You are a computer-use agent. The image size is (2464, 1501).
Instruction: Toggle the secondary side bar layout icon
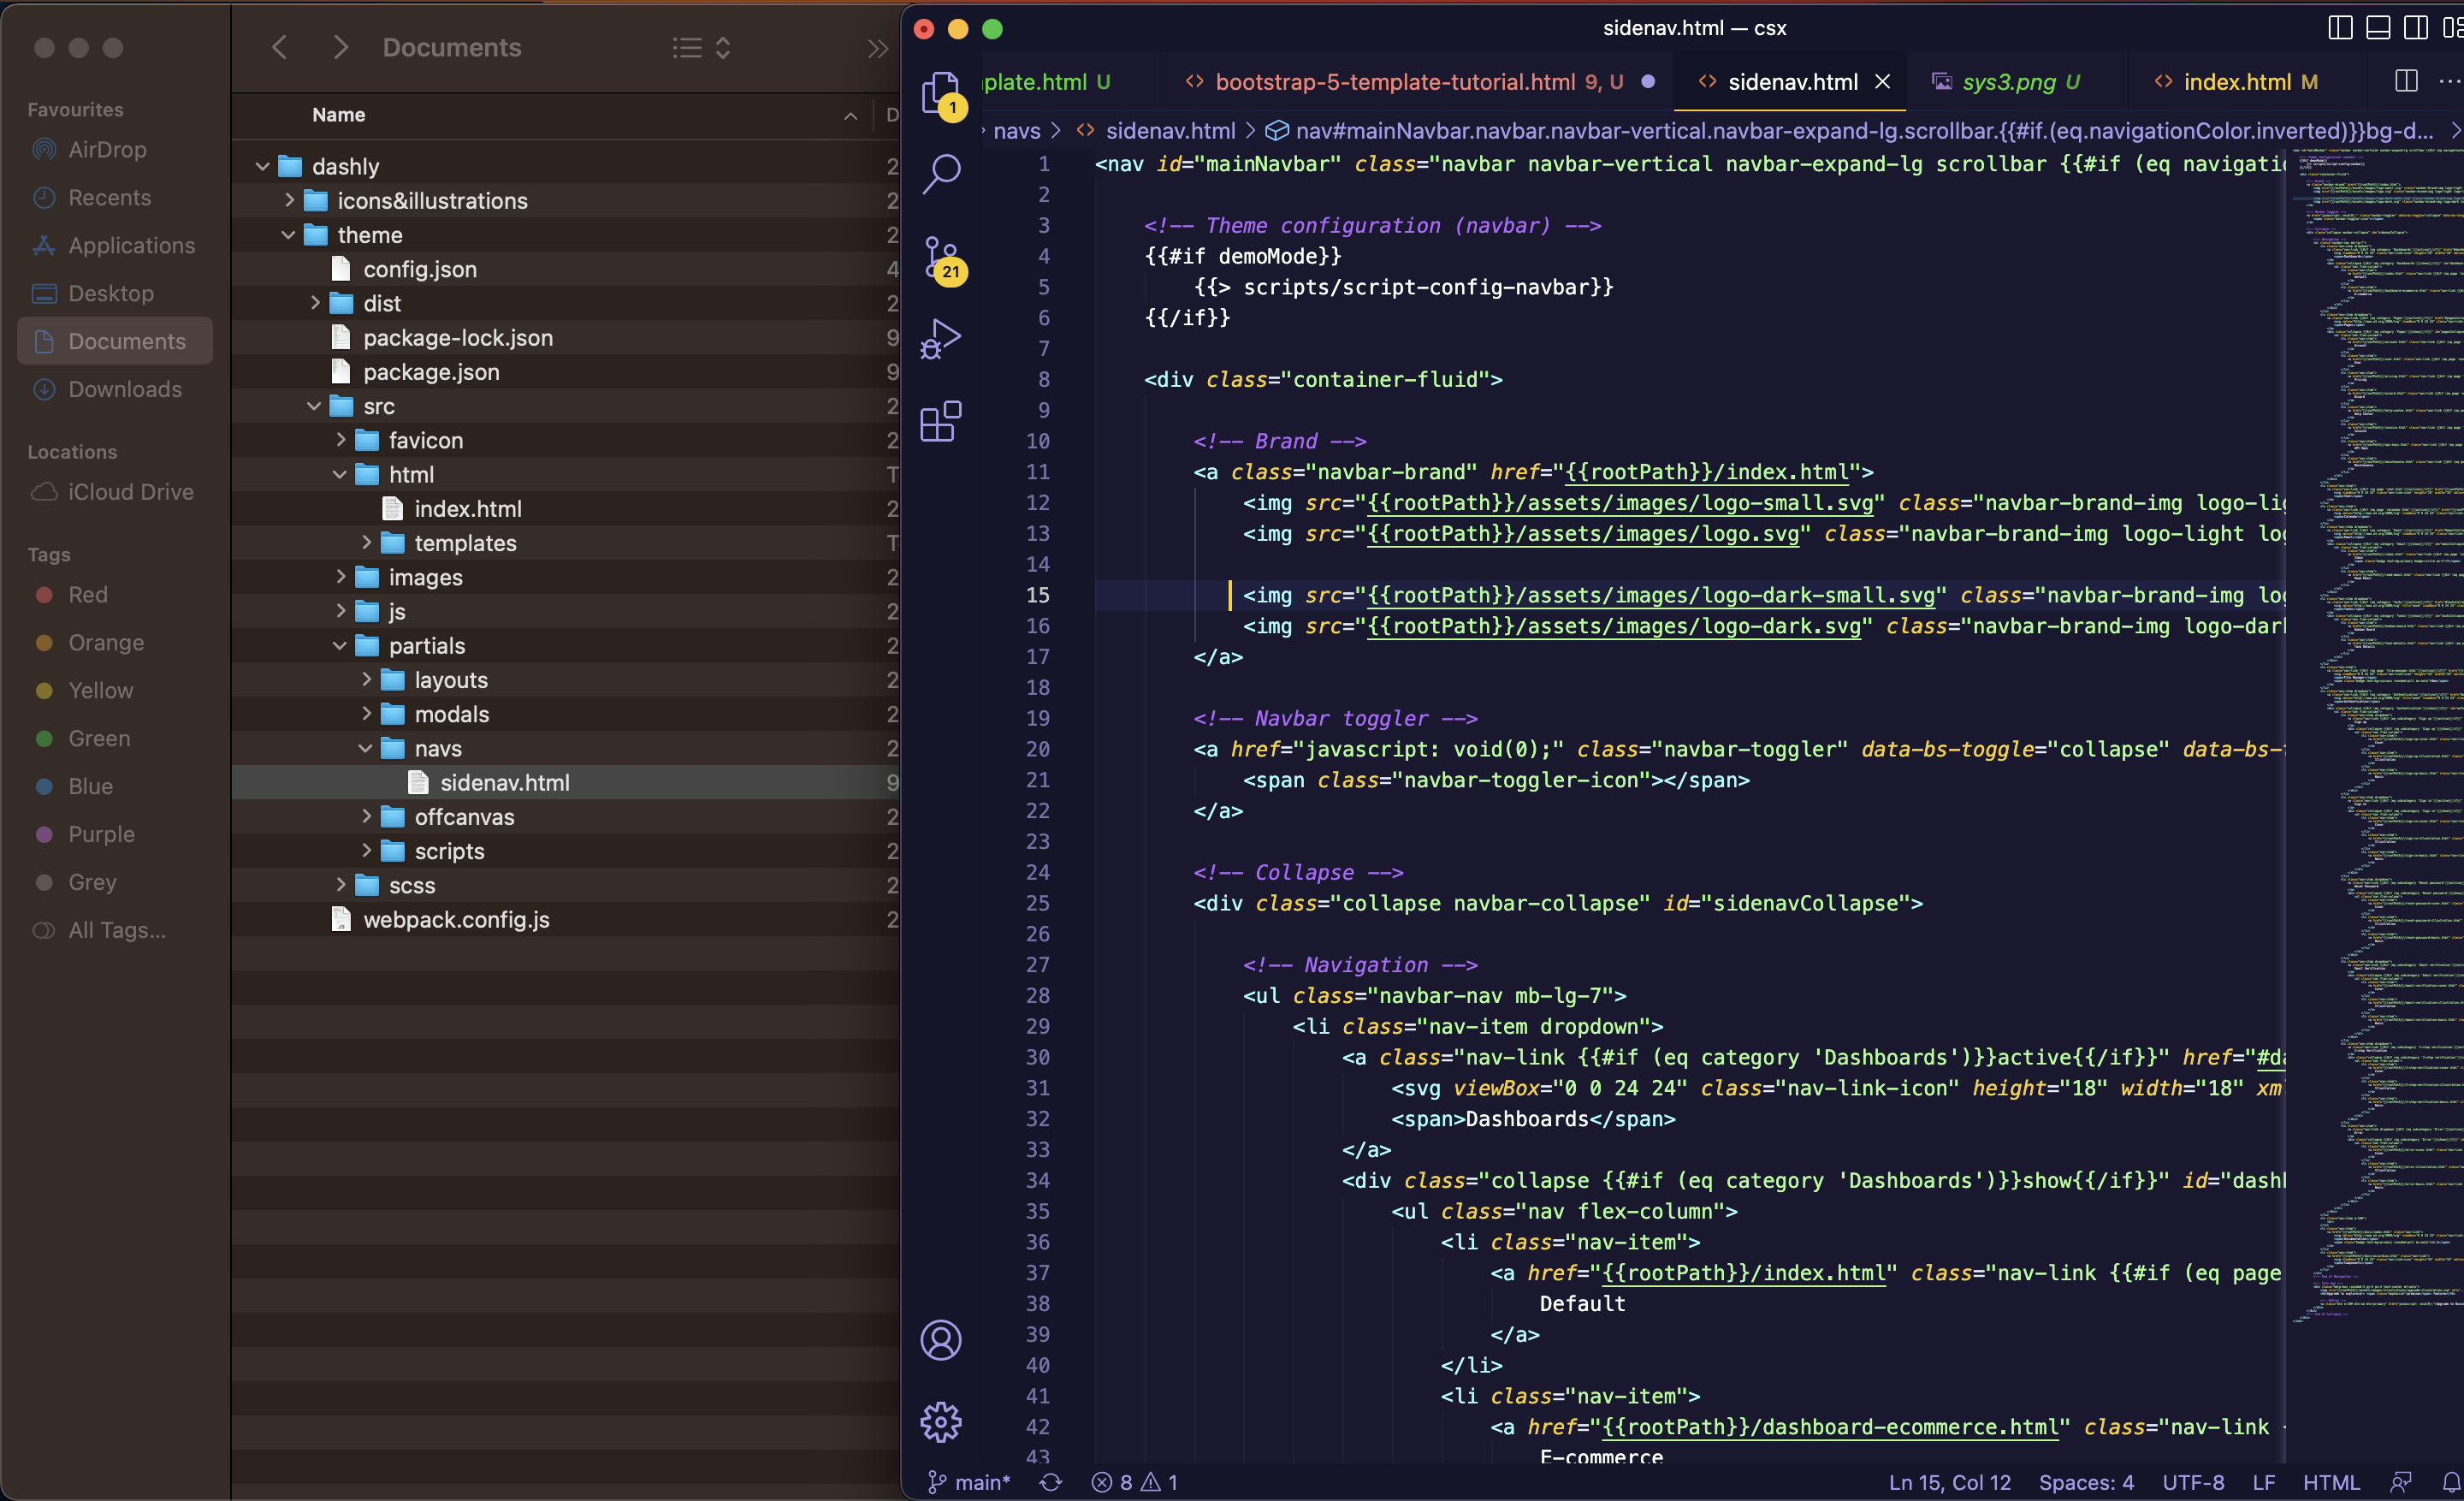(x=2416, y=28)
